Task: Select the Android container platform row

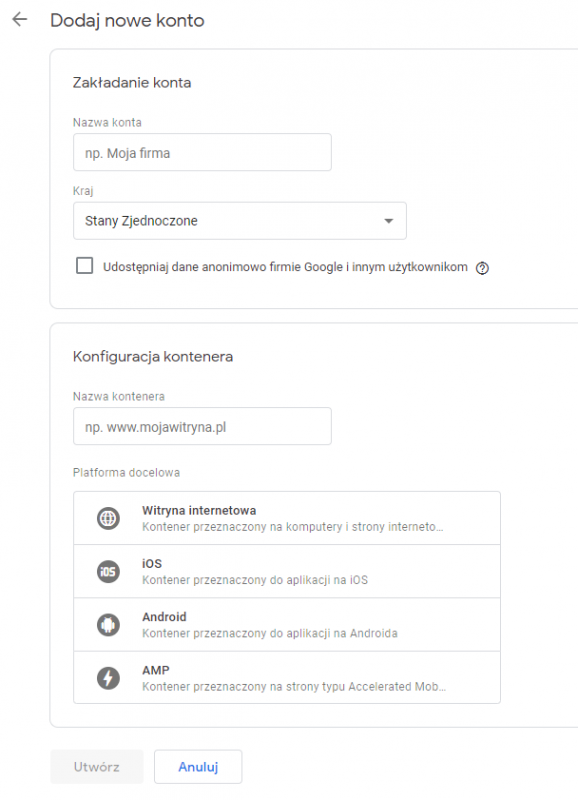Action: (287, 624)
